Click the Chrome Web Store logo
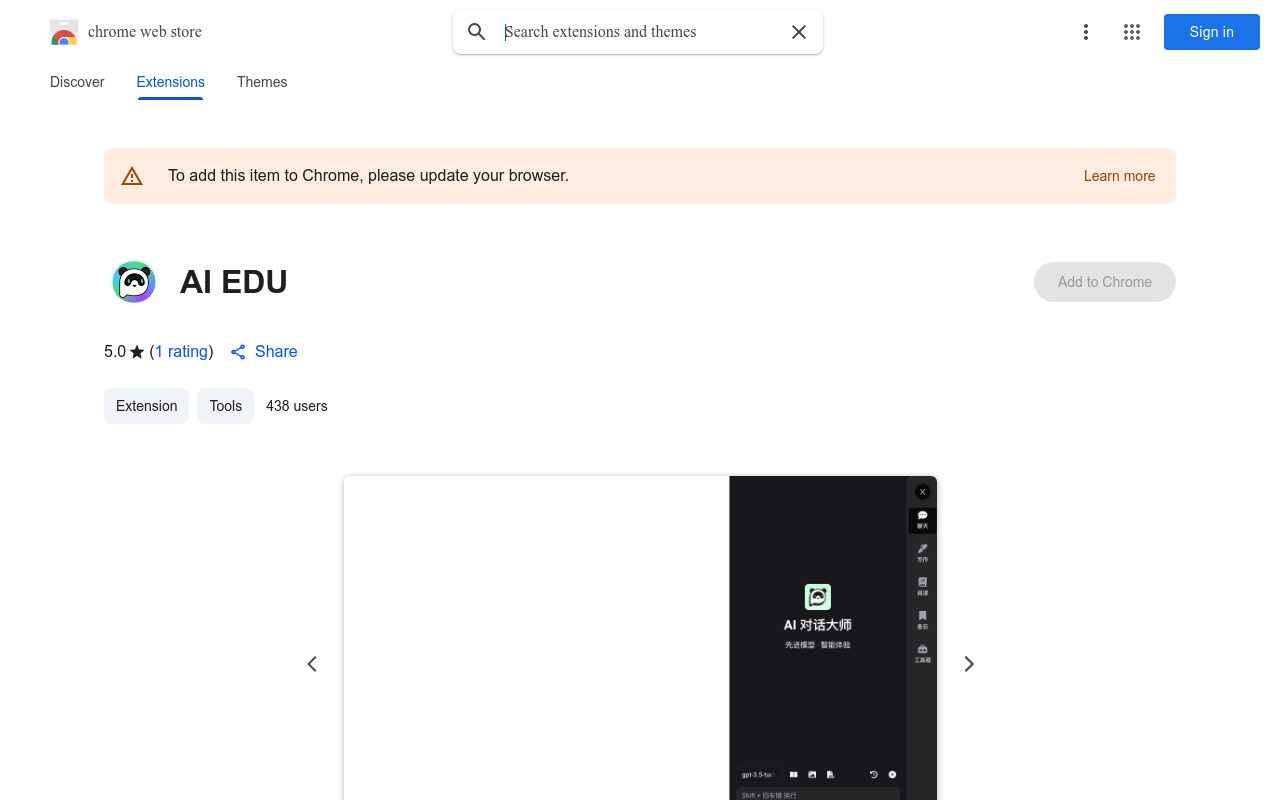This screenshot has width=1280, height=800. pyautogui.click(x=64, y=32)
